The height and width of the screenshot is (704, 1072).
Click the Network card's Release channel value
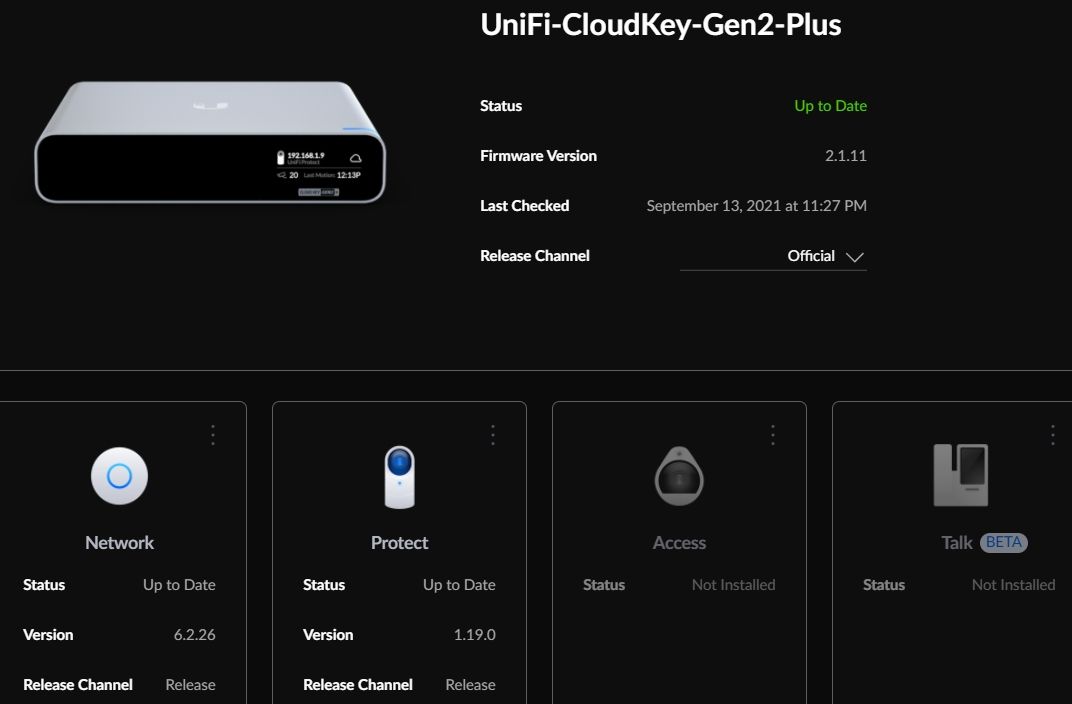pos(190,685)
